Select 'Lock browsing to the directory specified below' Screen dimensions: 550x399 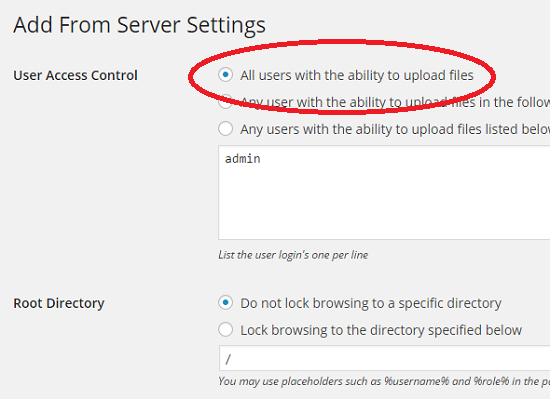click(225, 330)
